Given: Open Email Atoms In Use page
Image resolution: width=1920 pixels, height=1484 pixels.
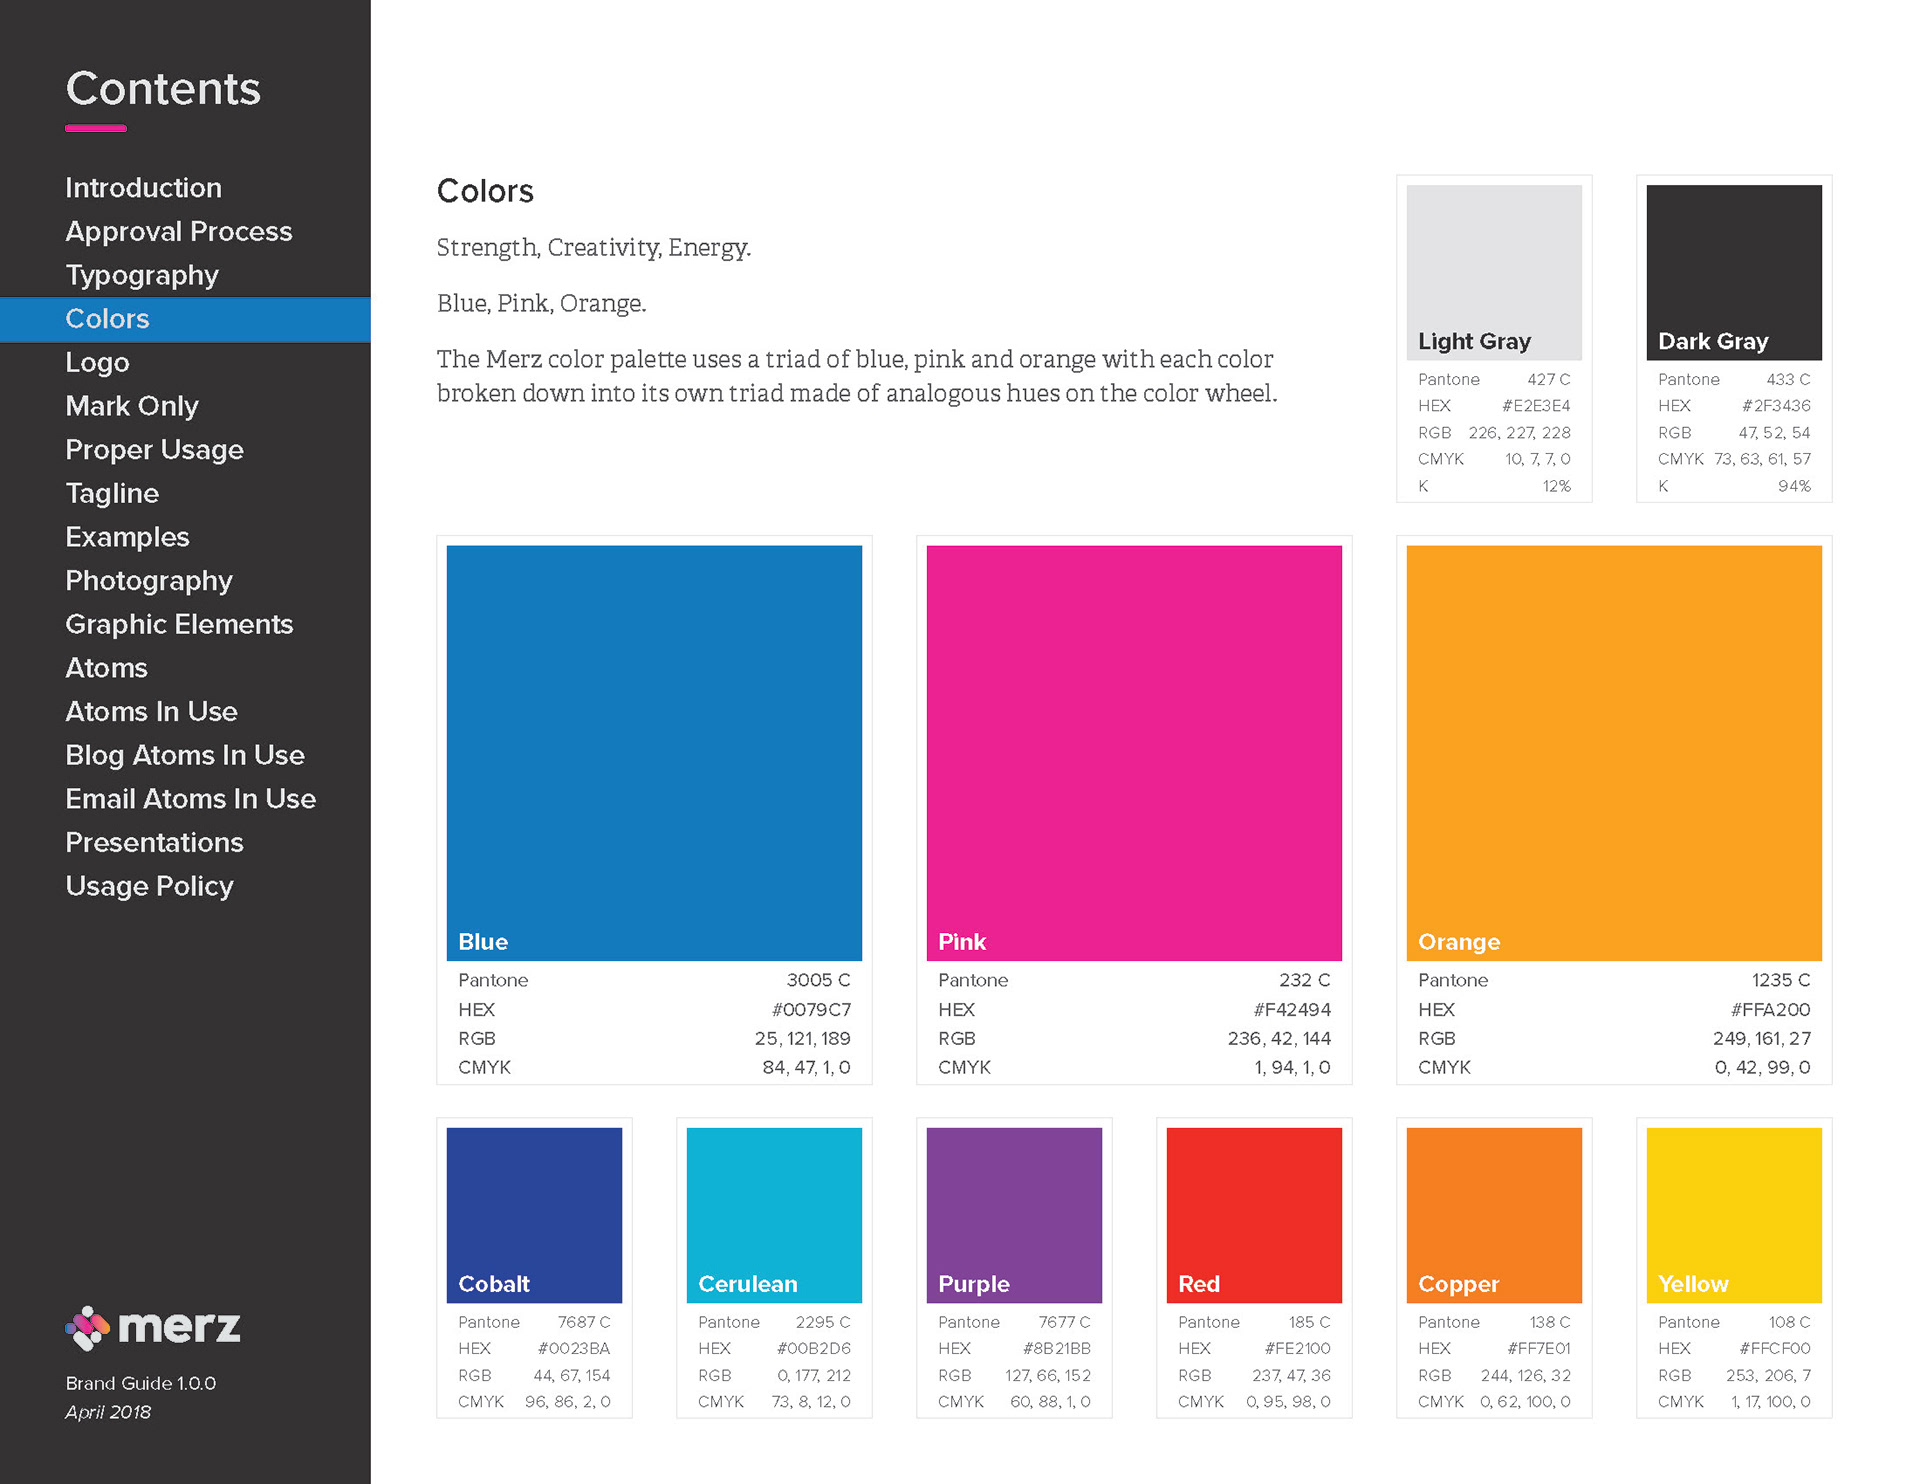Looking at the screenshot, I should pos(190,799).
